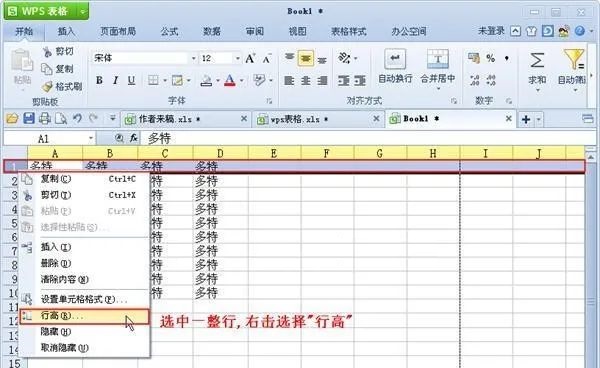Image resolution: width=600 pixels, height=368 pixels.
Task: Toggle Bold formatting
Action: point(99,80)
